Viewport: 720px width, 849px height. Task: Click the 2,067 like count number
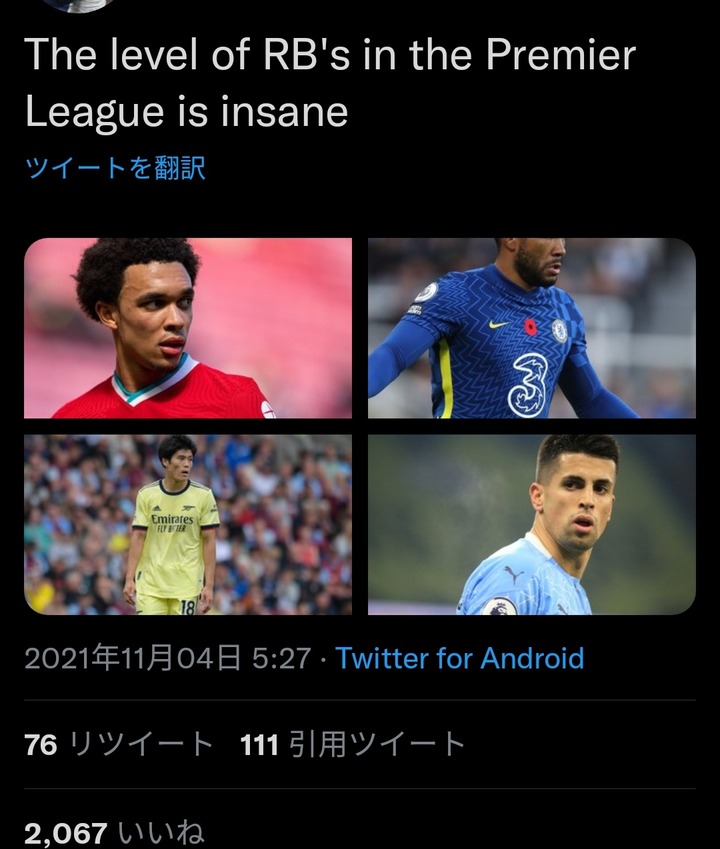tap(66, 833)
